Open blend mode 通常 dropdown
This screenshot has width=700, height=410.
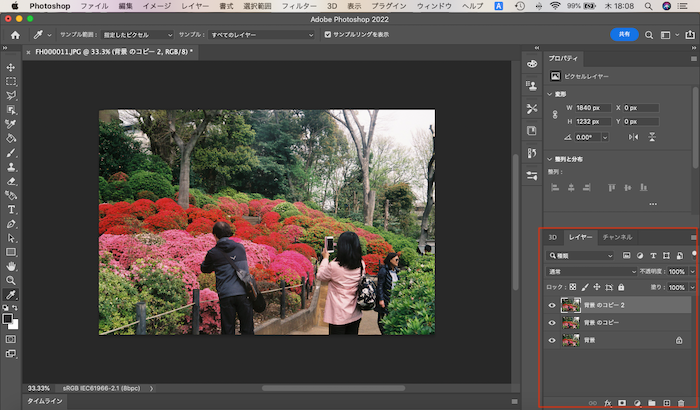click(x=592, y=271)
